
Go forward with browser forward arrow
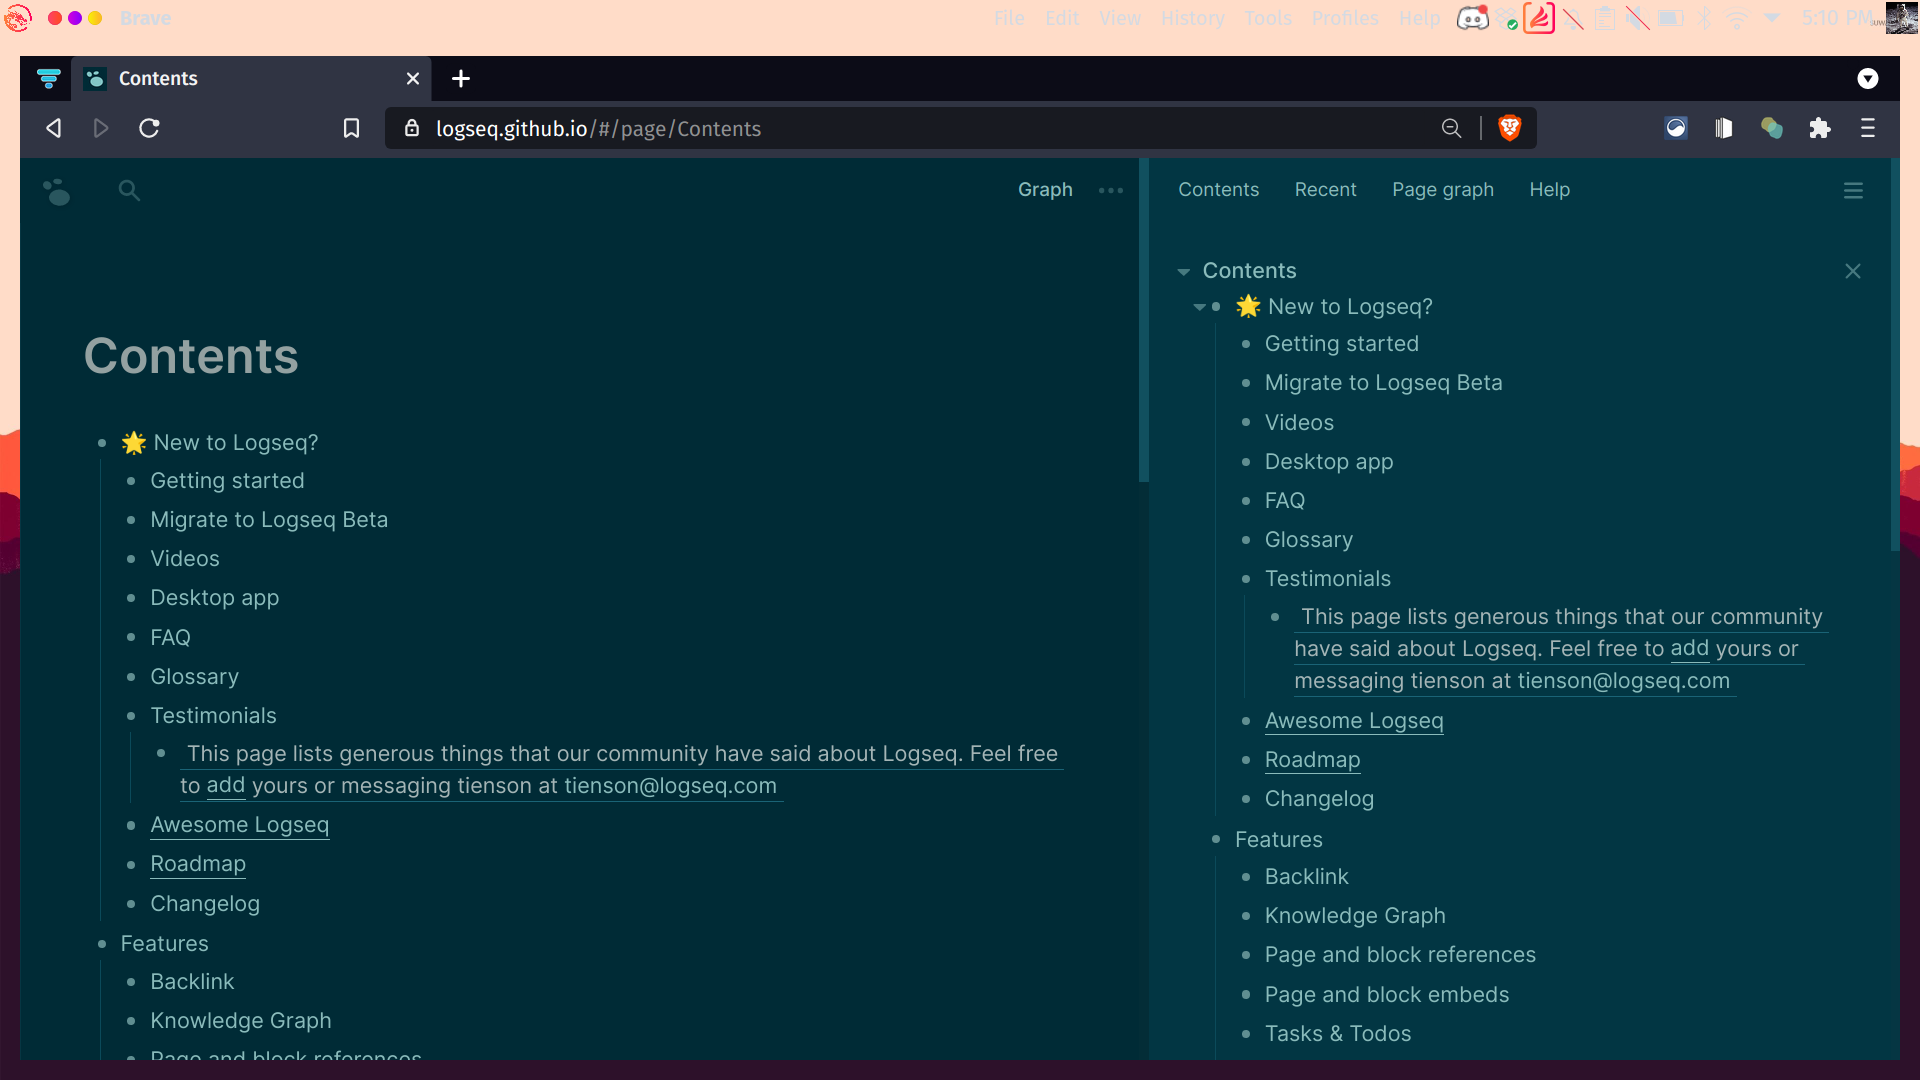[x=101, y=128]
